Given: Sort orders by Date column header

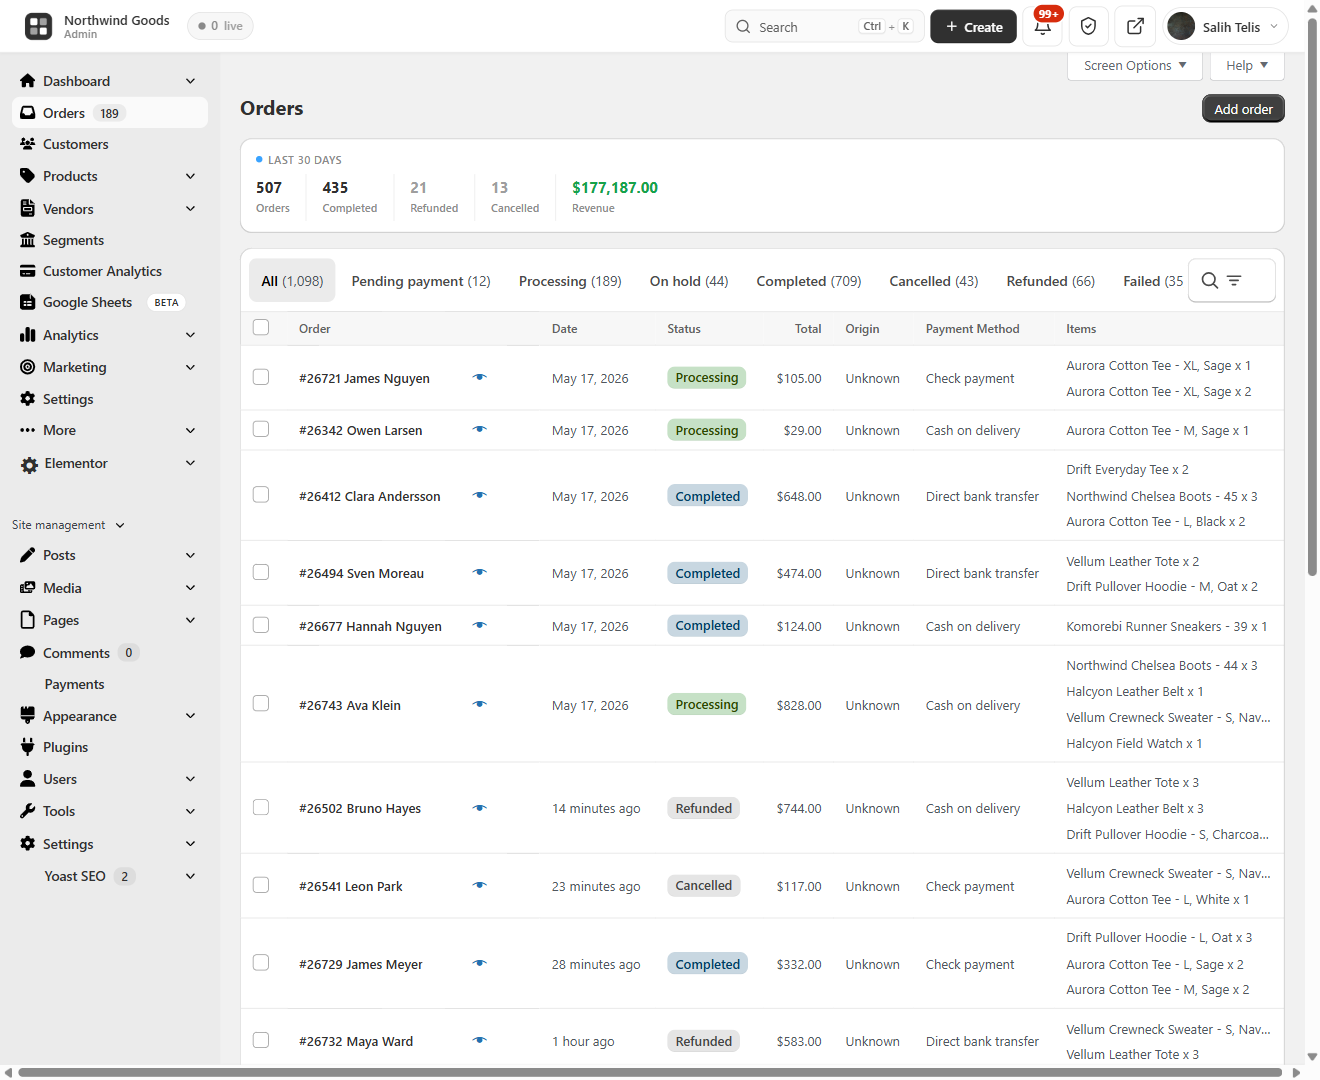Looking at the screenshot, I should coord(564,328).
